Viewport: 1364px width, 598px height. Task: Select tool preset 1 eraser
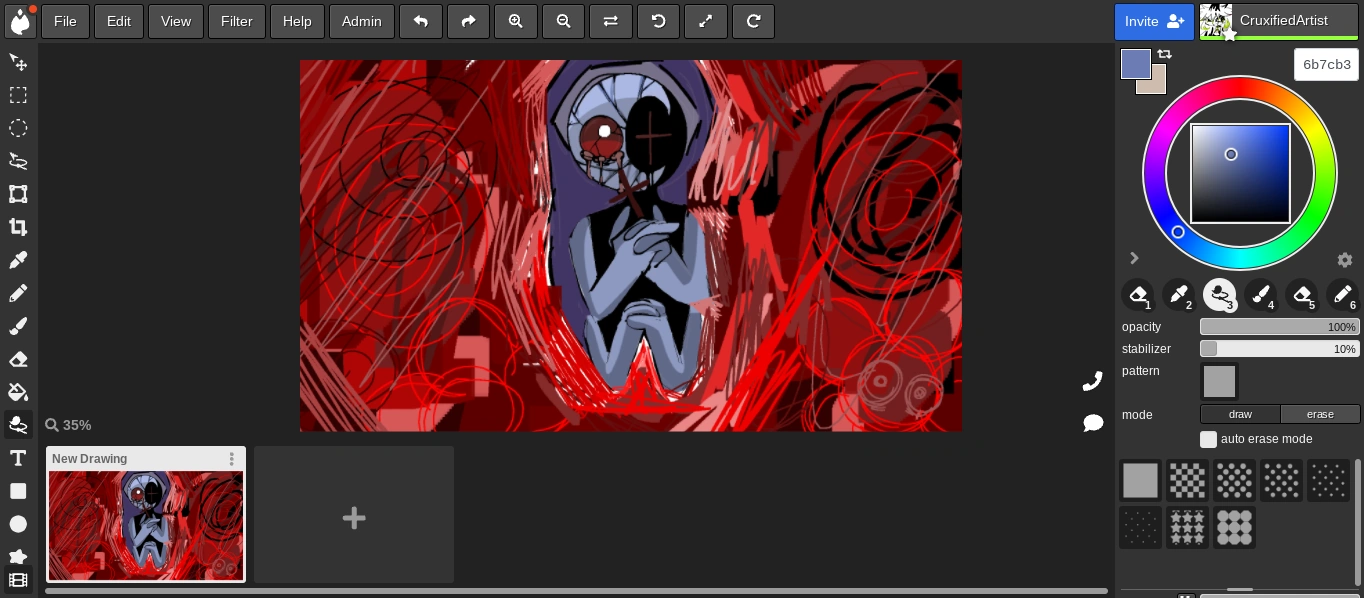point(1137,295)
